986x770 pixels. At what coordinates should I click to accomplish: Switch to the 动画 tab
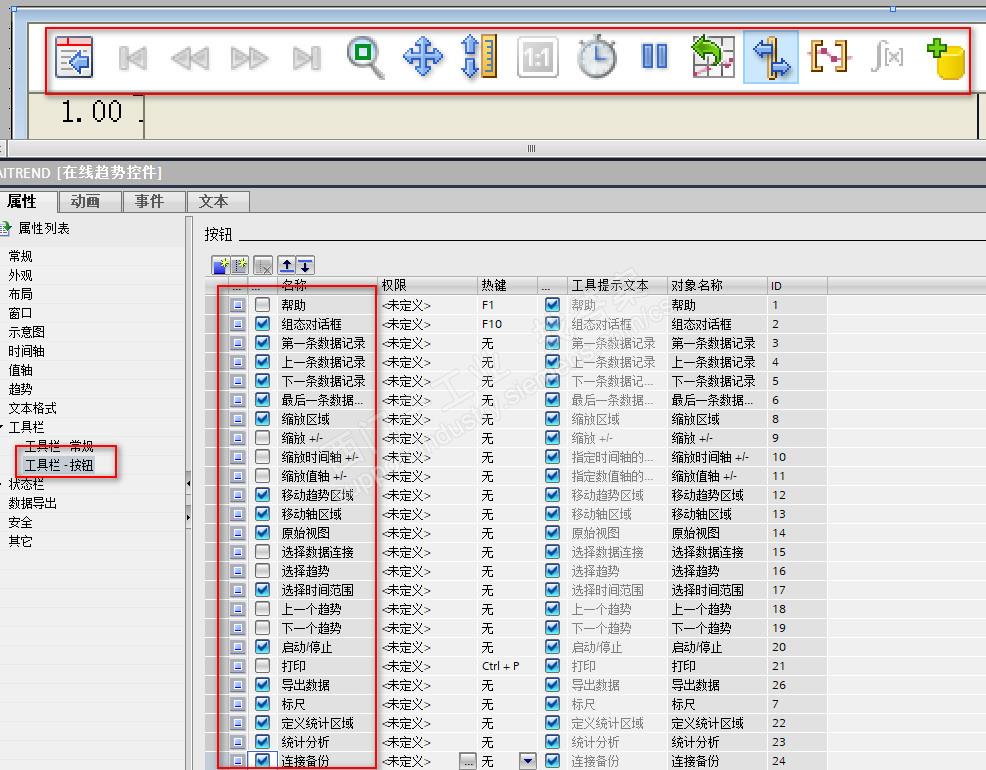tap(89, 202)
